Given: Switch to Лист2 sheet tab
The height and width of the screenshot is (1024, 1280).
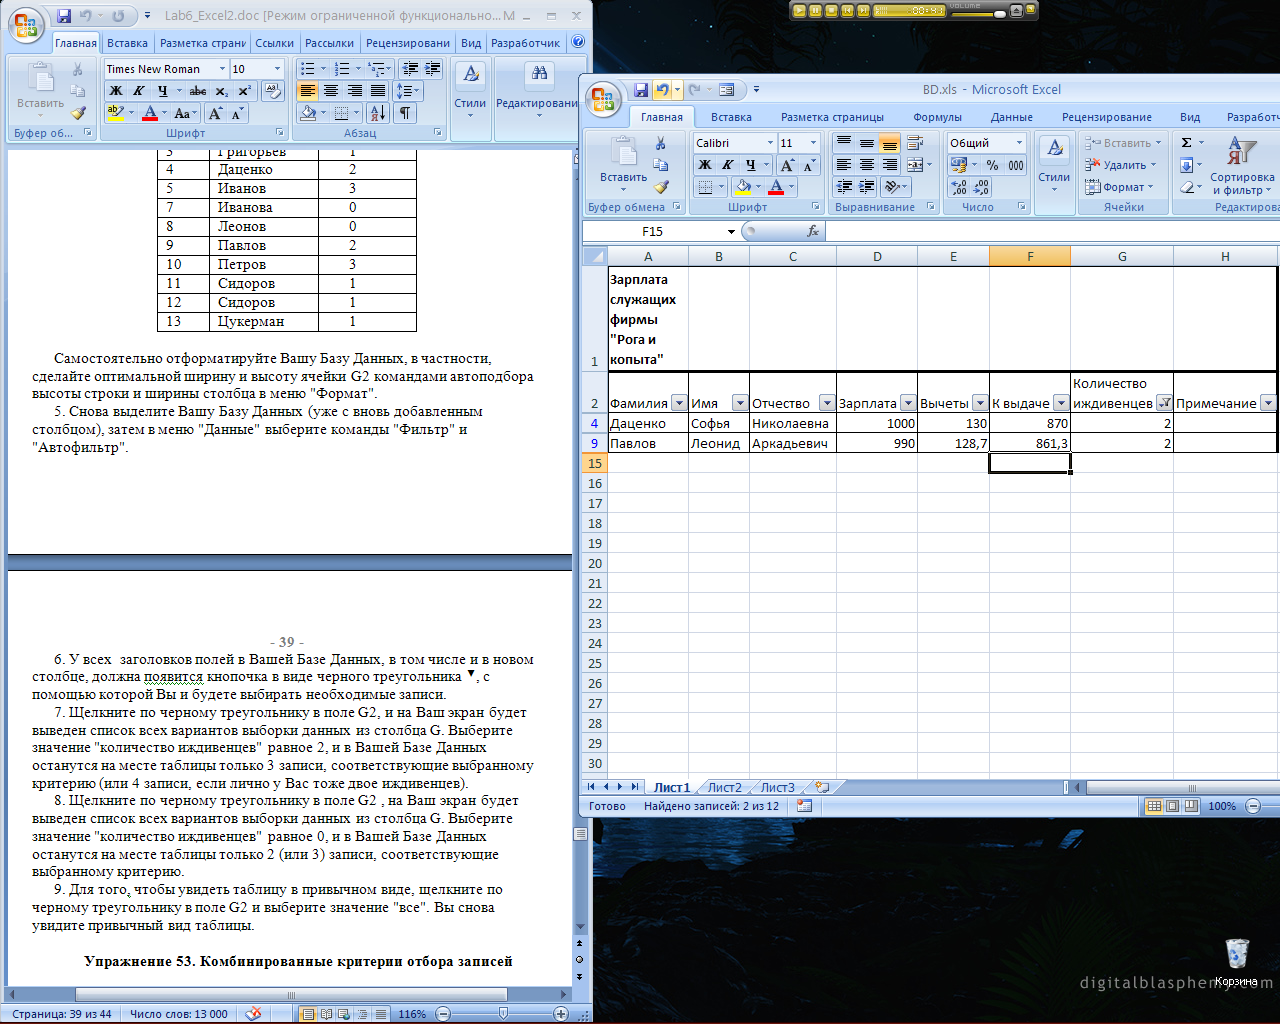Looking at the screenshot, I should (x=725, y=787).
